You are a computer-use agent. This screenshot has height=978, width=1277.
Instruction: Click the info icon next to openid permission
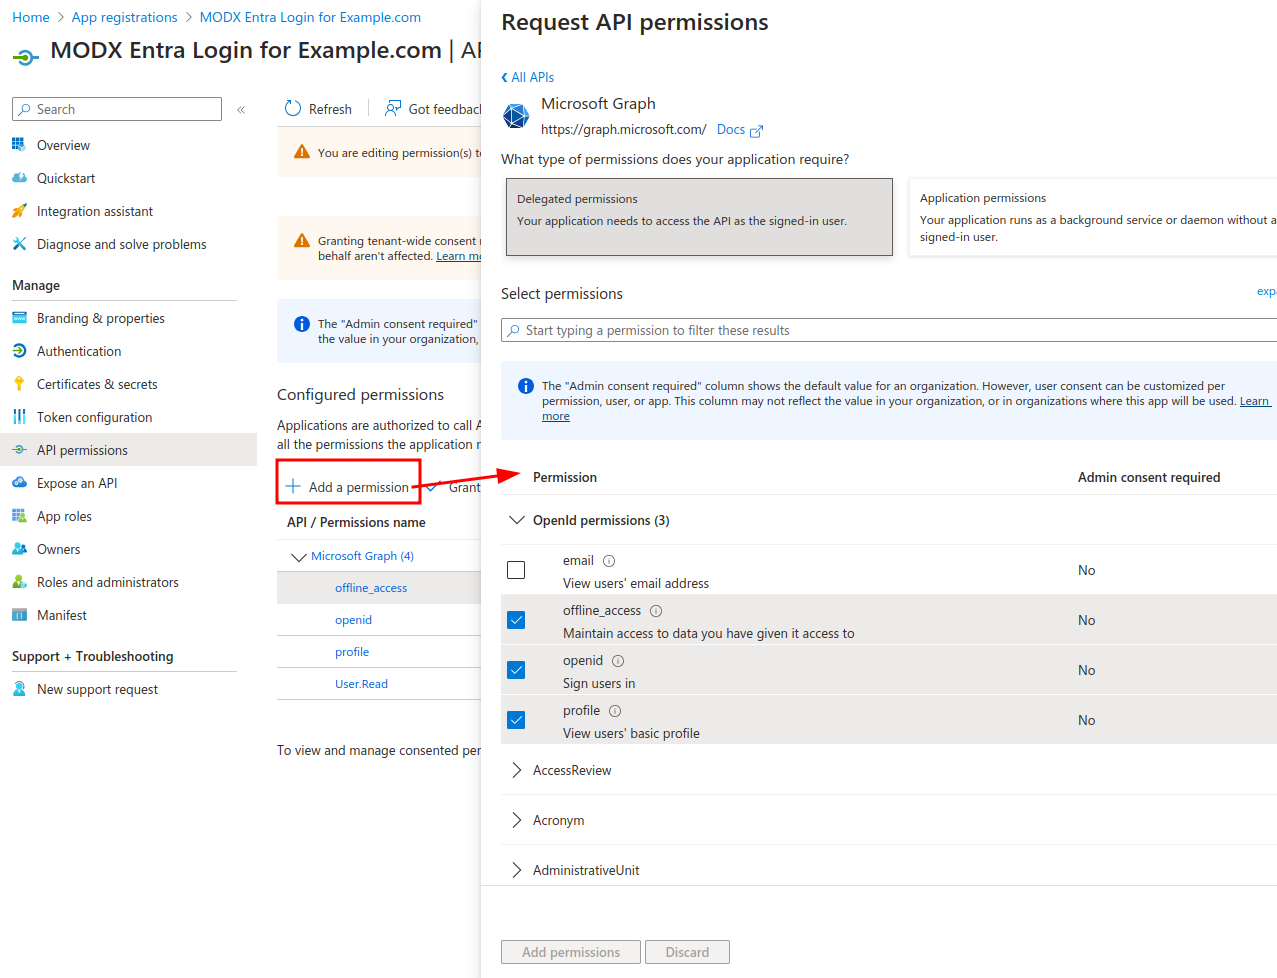(x=618, y=661)
